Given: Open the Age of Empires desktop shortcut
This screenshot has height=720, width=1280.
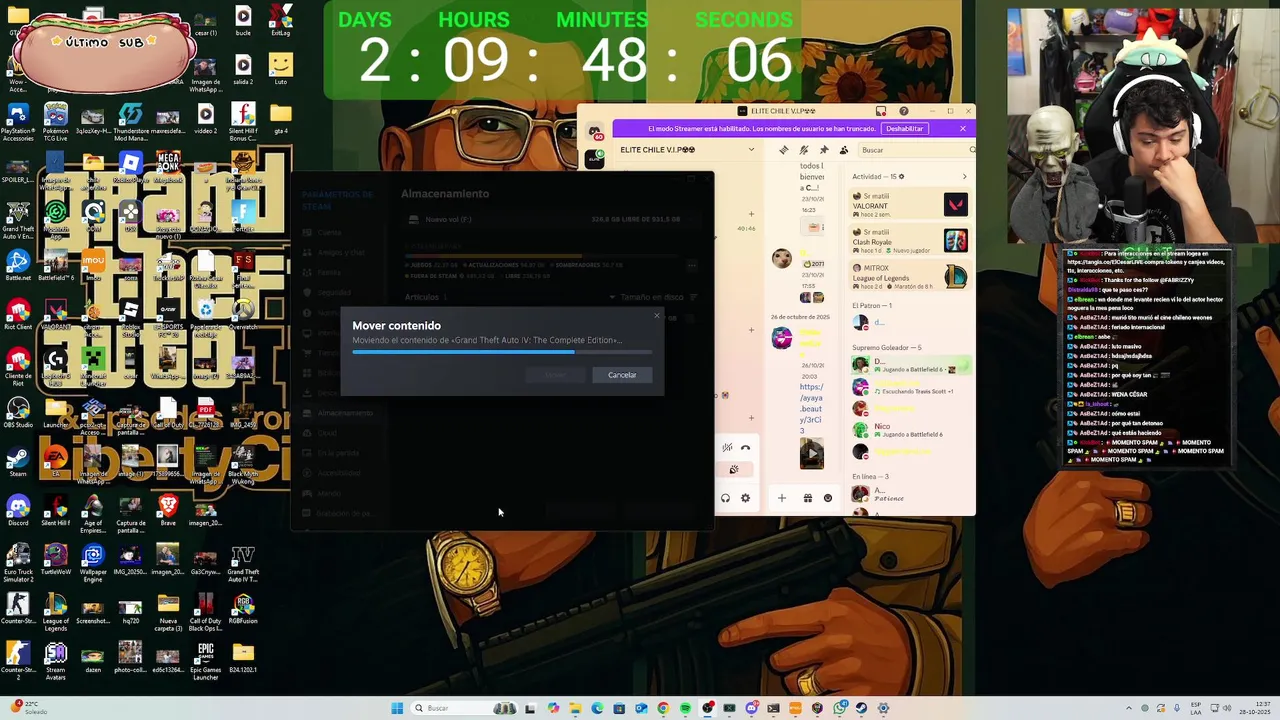Looking at the screenshot, I should pos(93,514).
